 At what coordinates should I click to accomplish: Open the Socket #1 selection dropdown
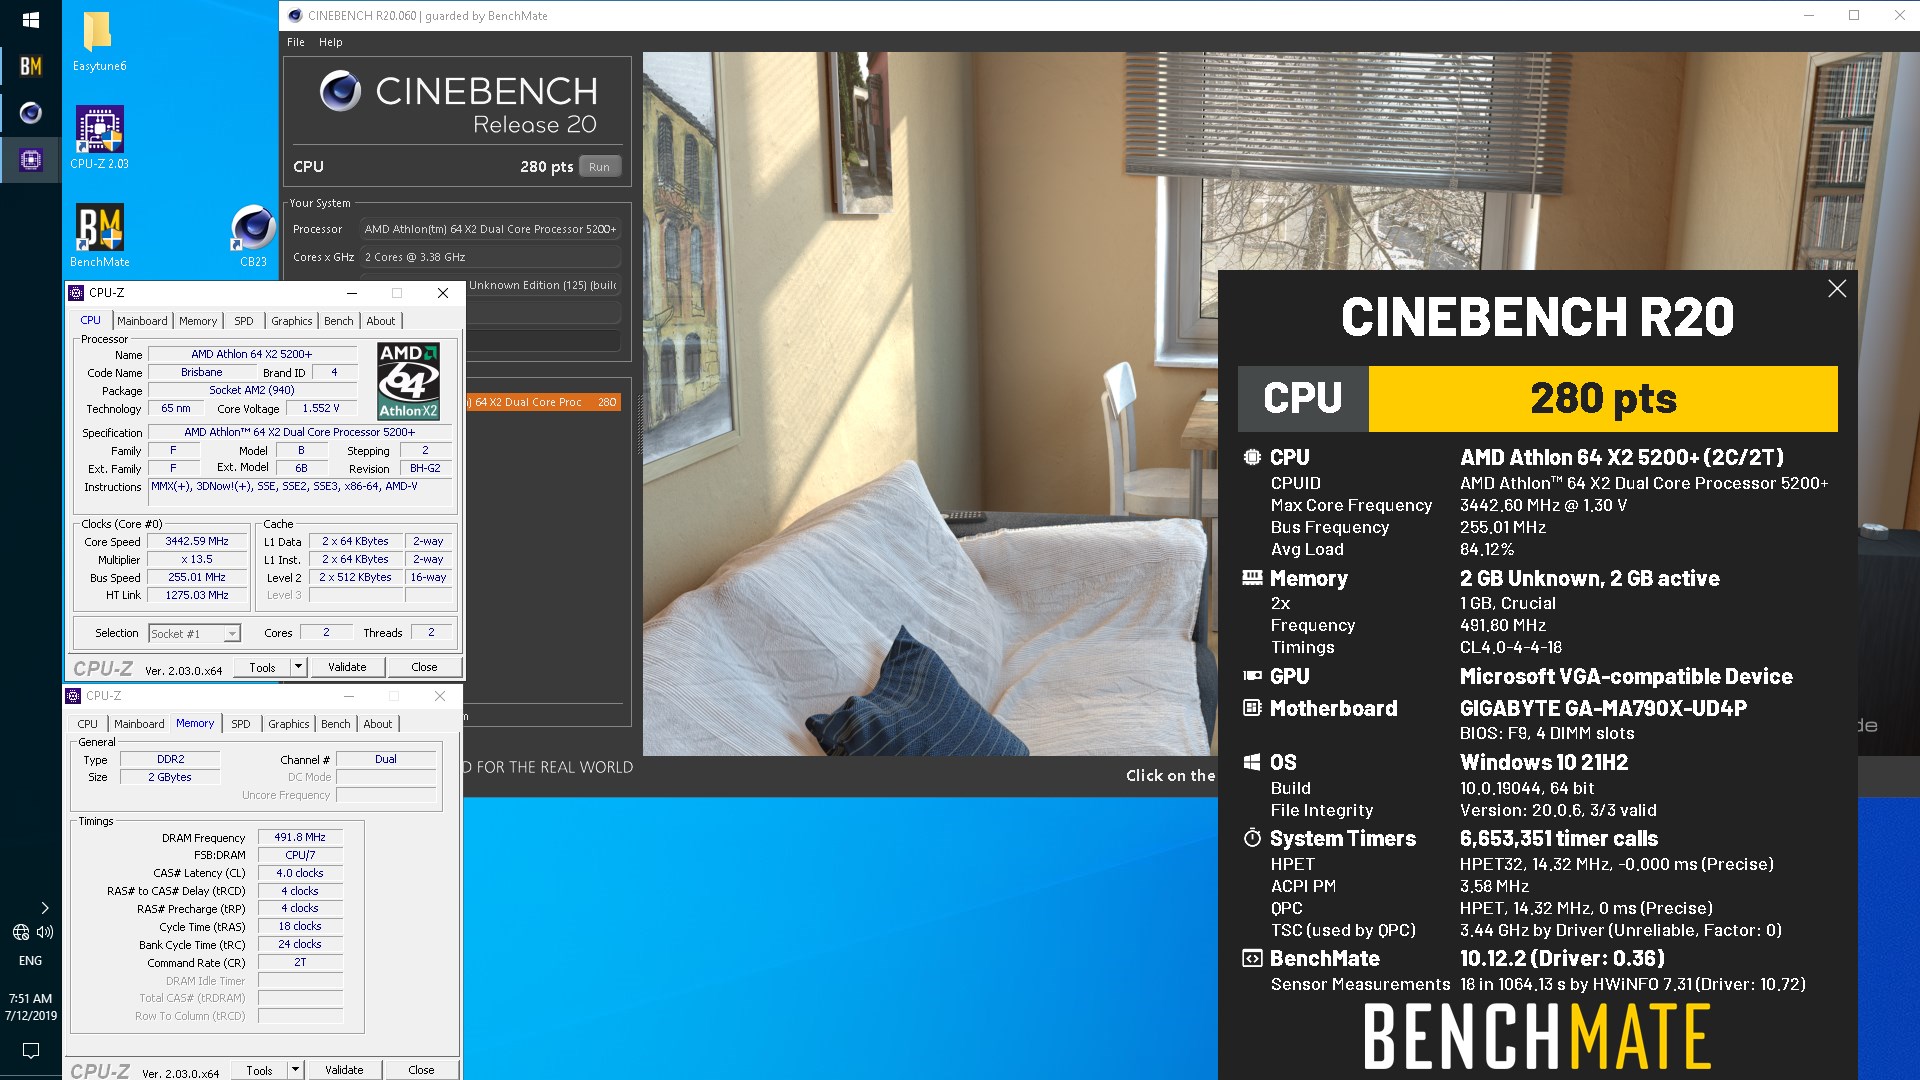pos(194,634)
